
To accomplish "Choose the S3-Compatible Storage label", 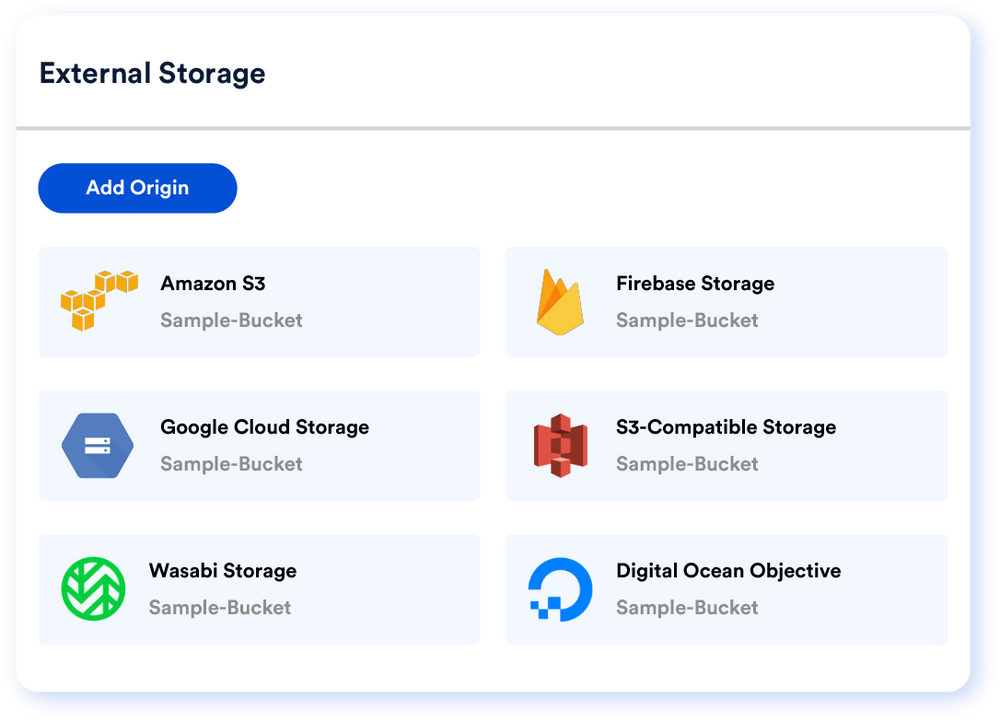I will 726,427.
